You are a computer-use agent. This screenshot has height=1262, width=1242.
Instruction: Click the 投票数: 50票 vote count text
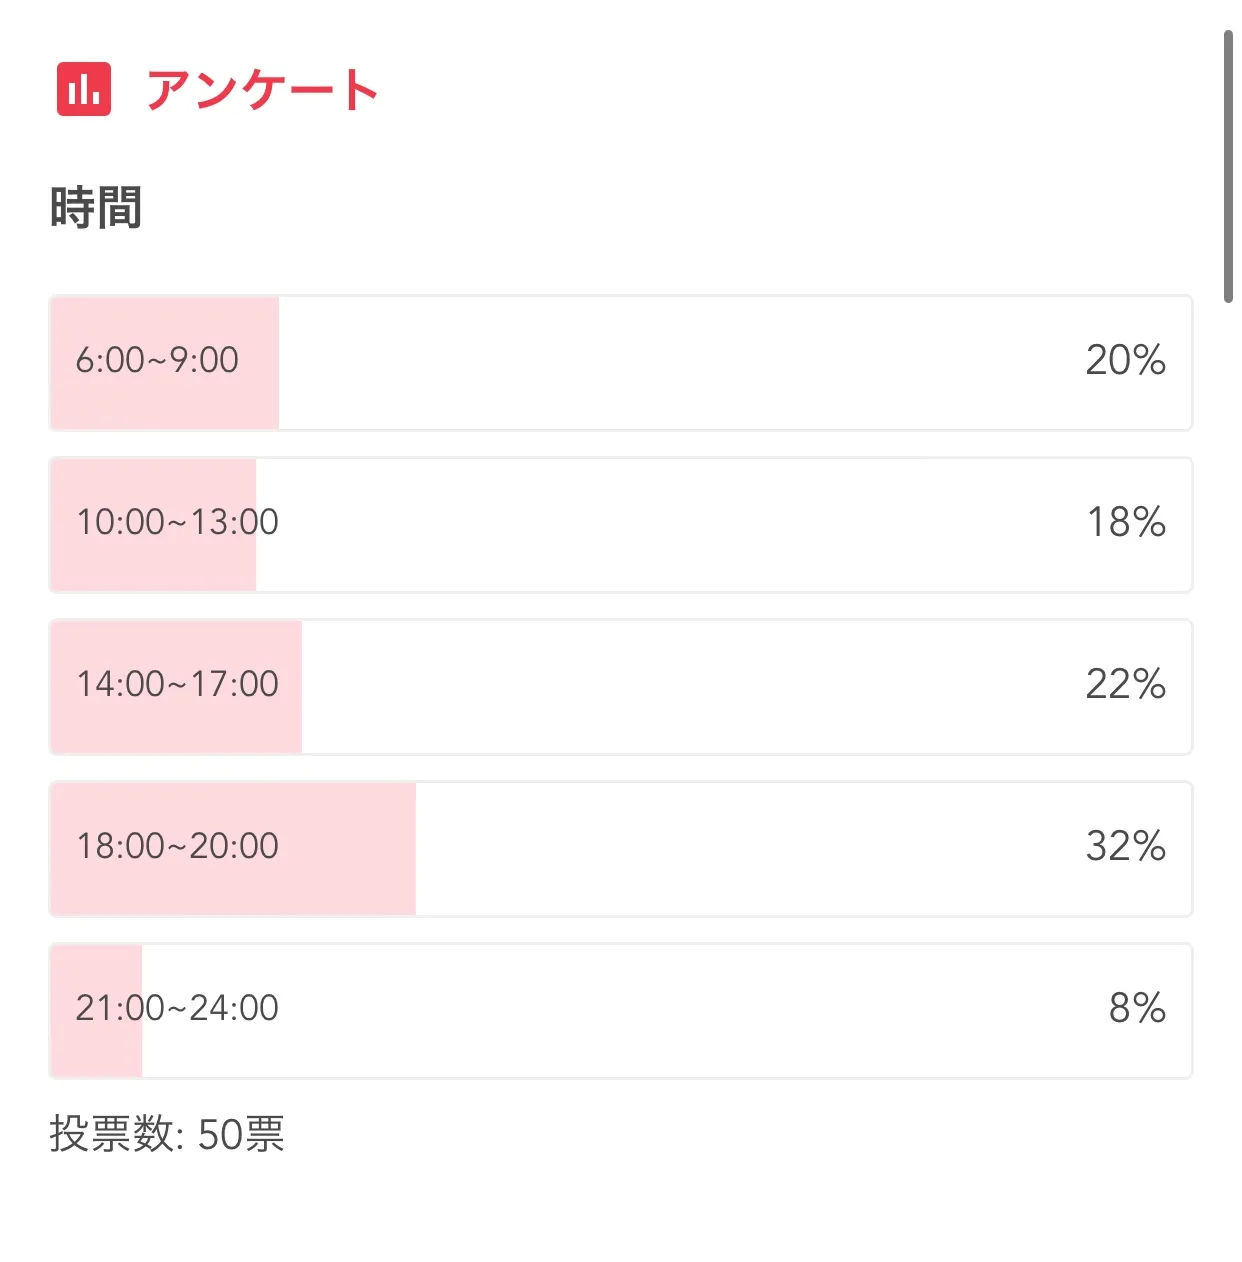click(167, 1134)
